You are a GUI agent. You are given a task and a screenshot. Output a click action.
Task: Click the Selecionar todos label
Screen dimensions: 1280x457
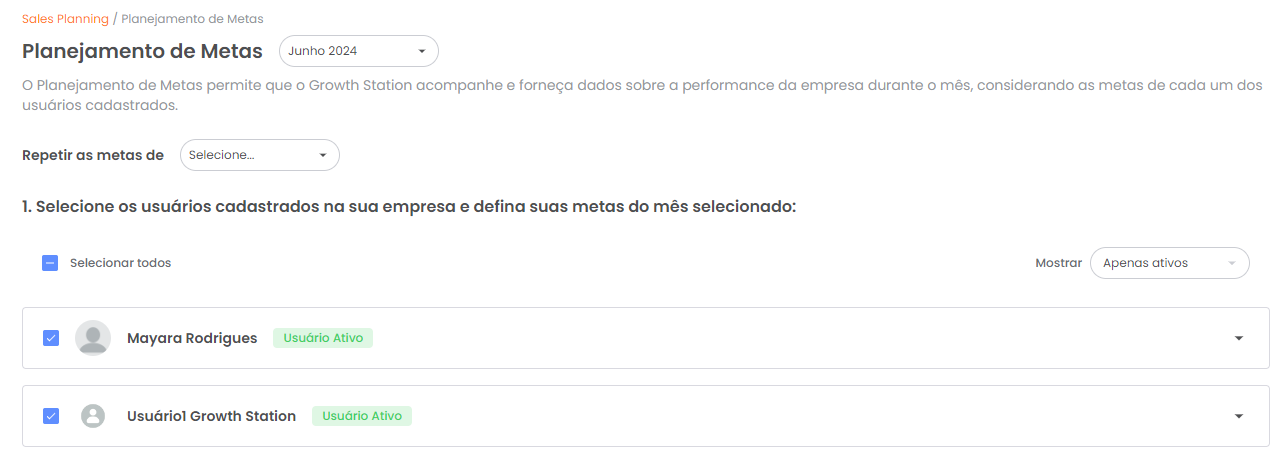(x=120, y=263)
